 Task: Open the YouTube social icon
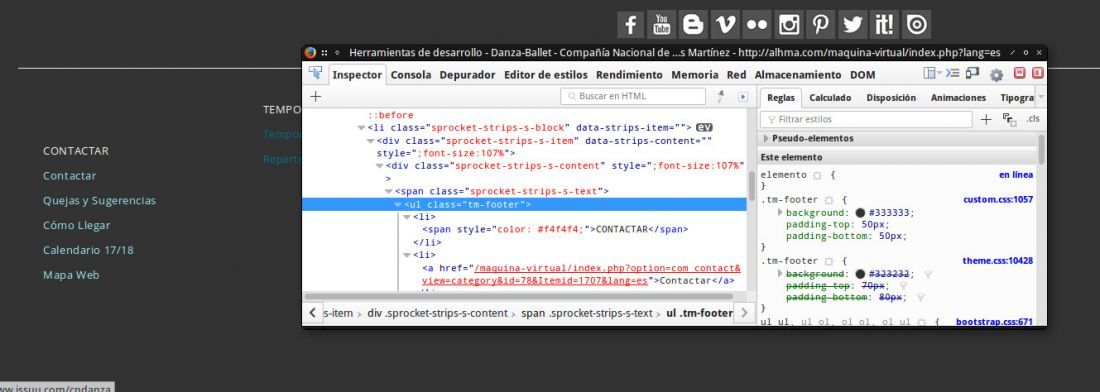pos(662,25)
